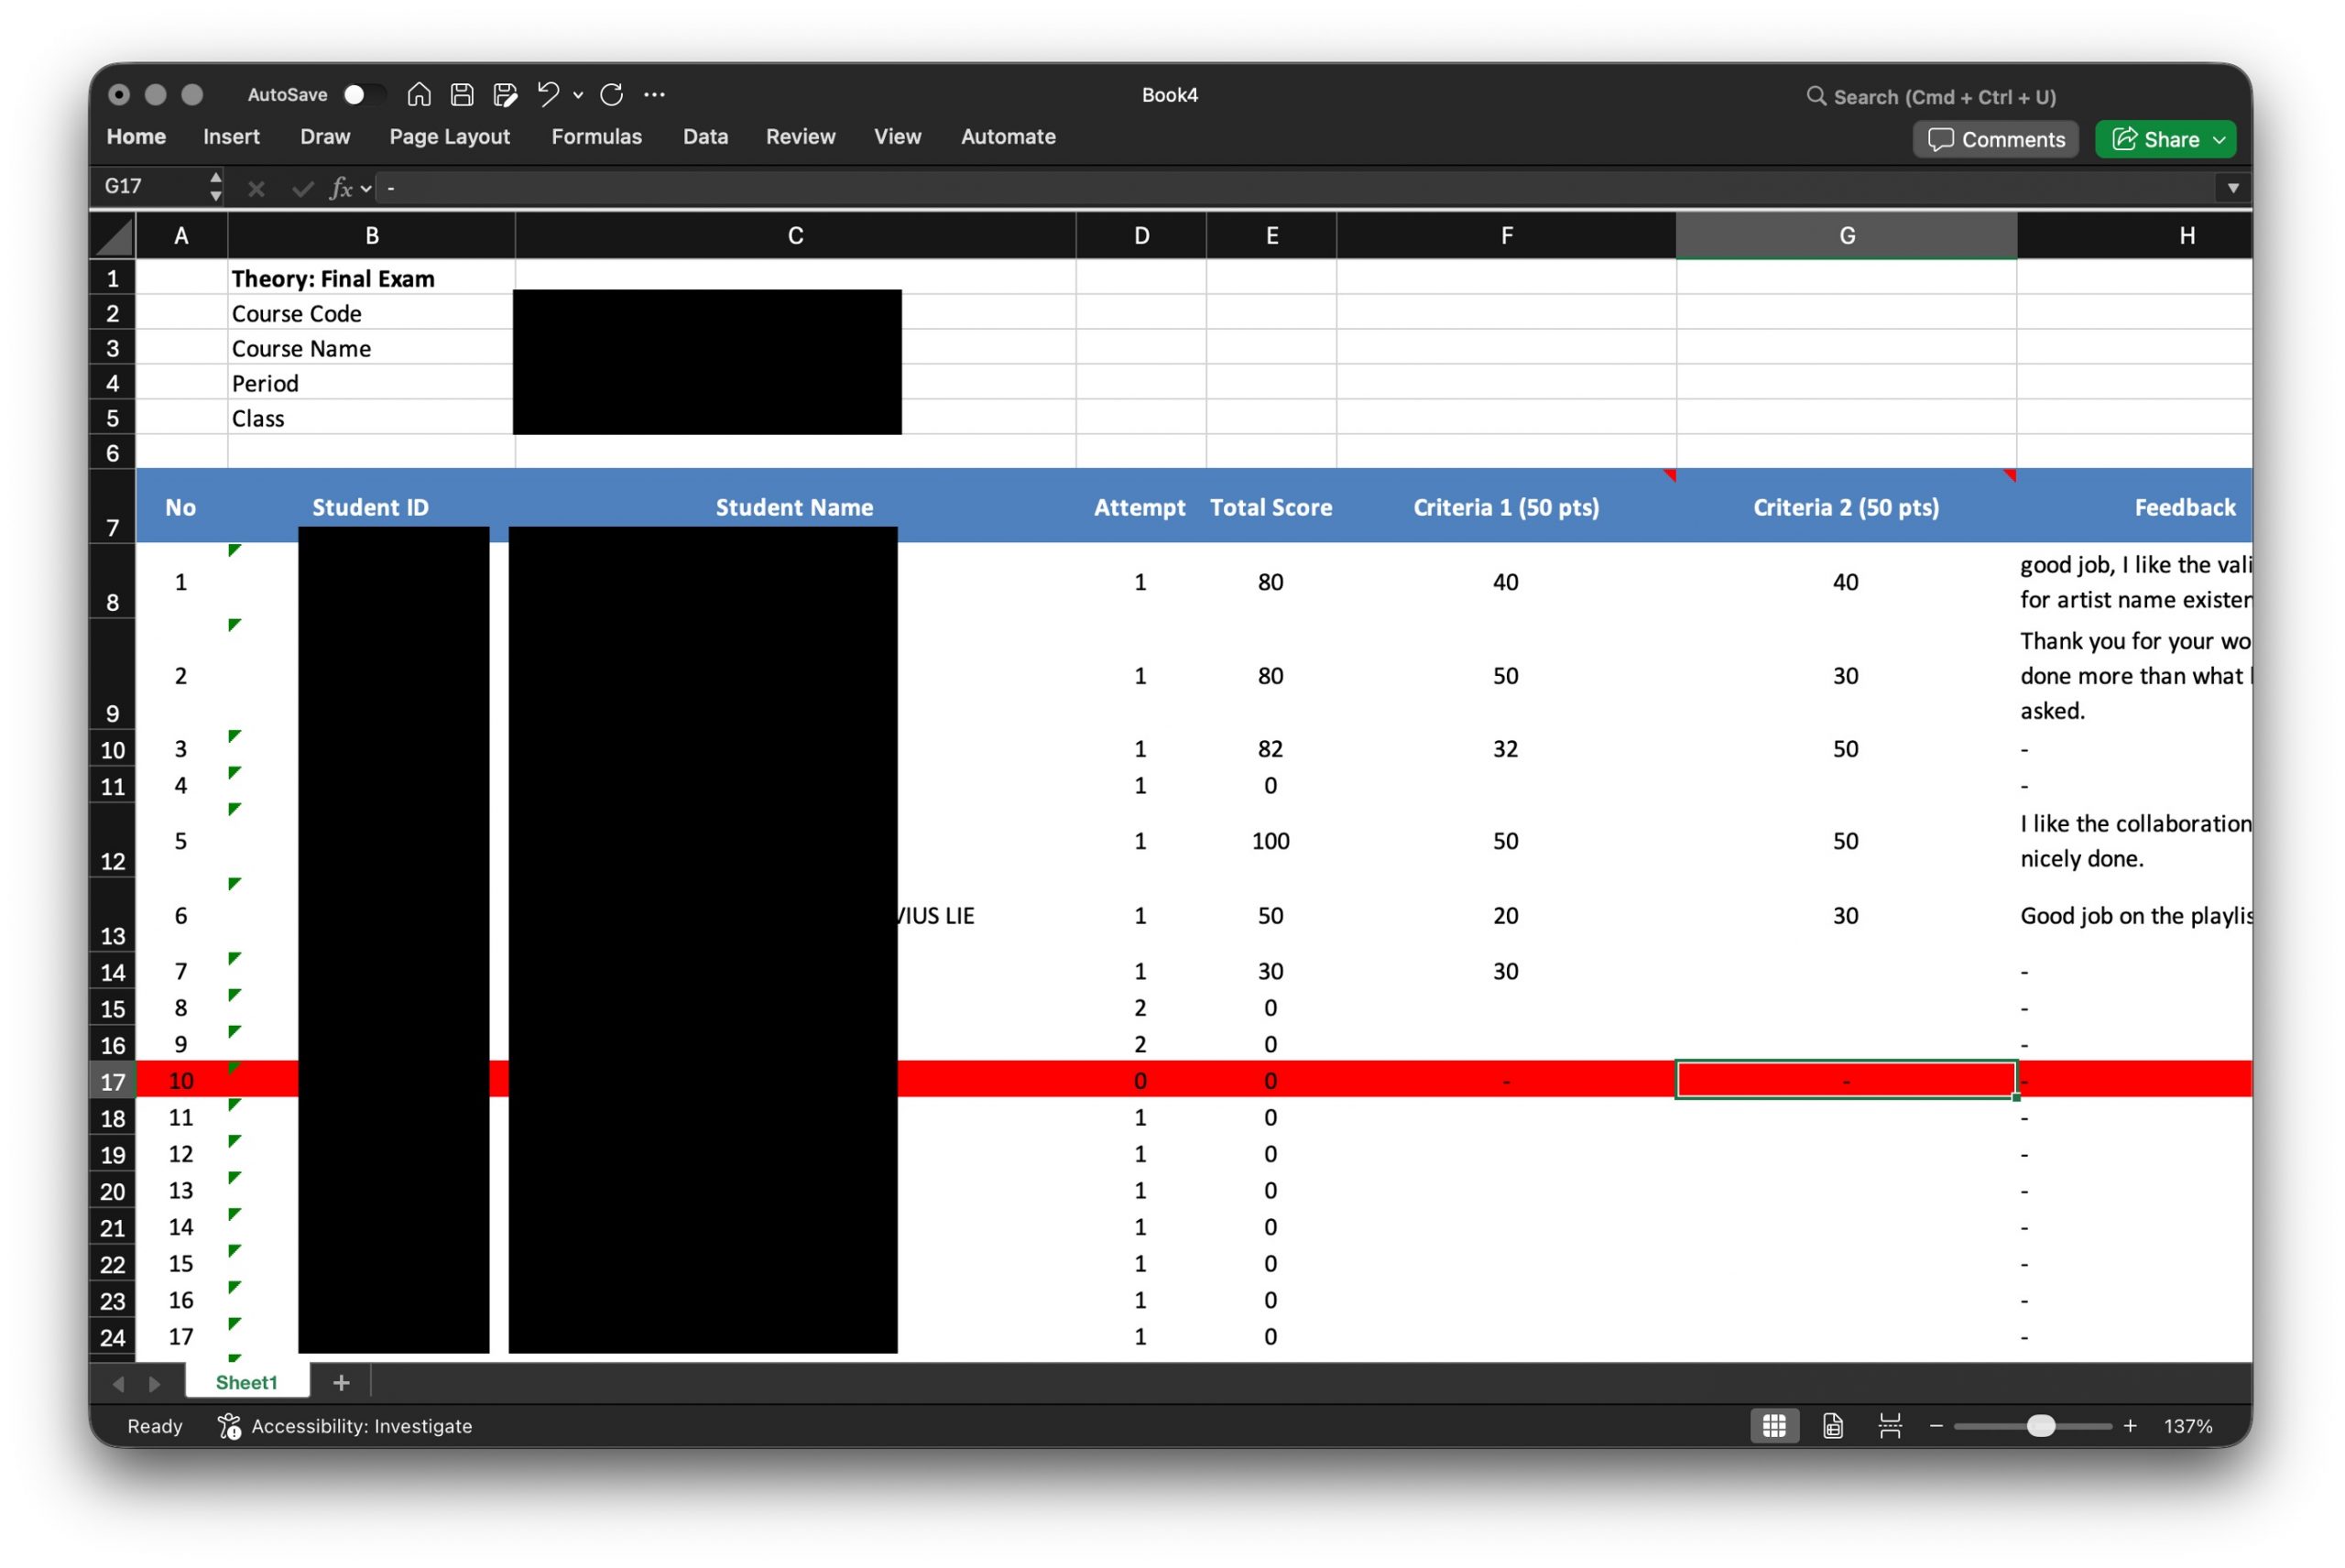The height and width of the screenshot is (1568, 2345).
Task: Click the 'Course Code' cell
Action: pos(371,313)
